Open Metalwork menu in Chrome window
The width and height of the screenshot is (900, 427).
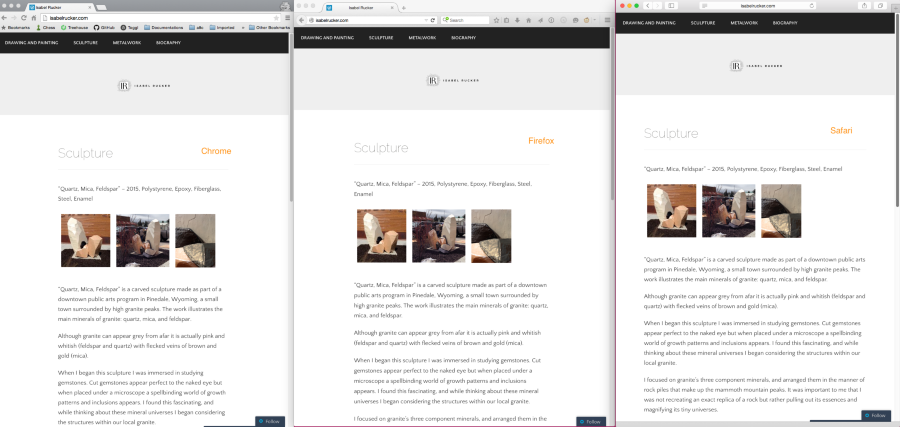(x=130, y=43)
